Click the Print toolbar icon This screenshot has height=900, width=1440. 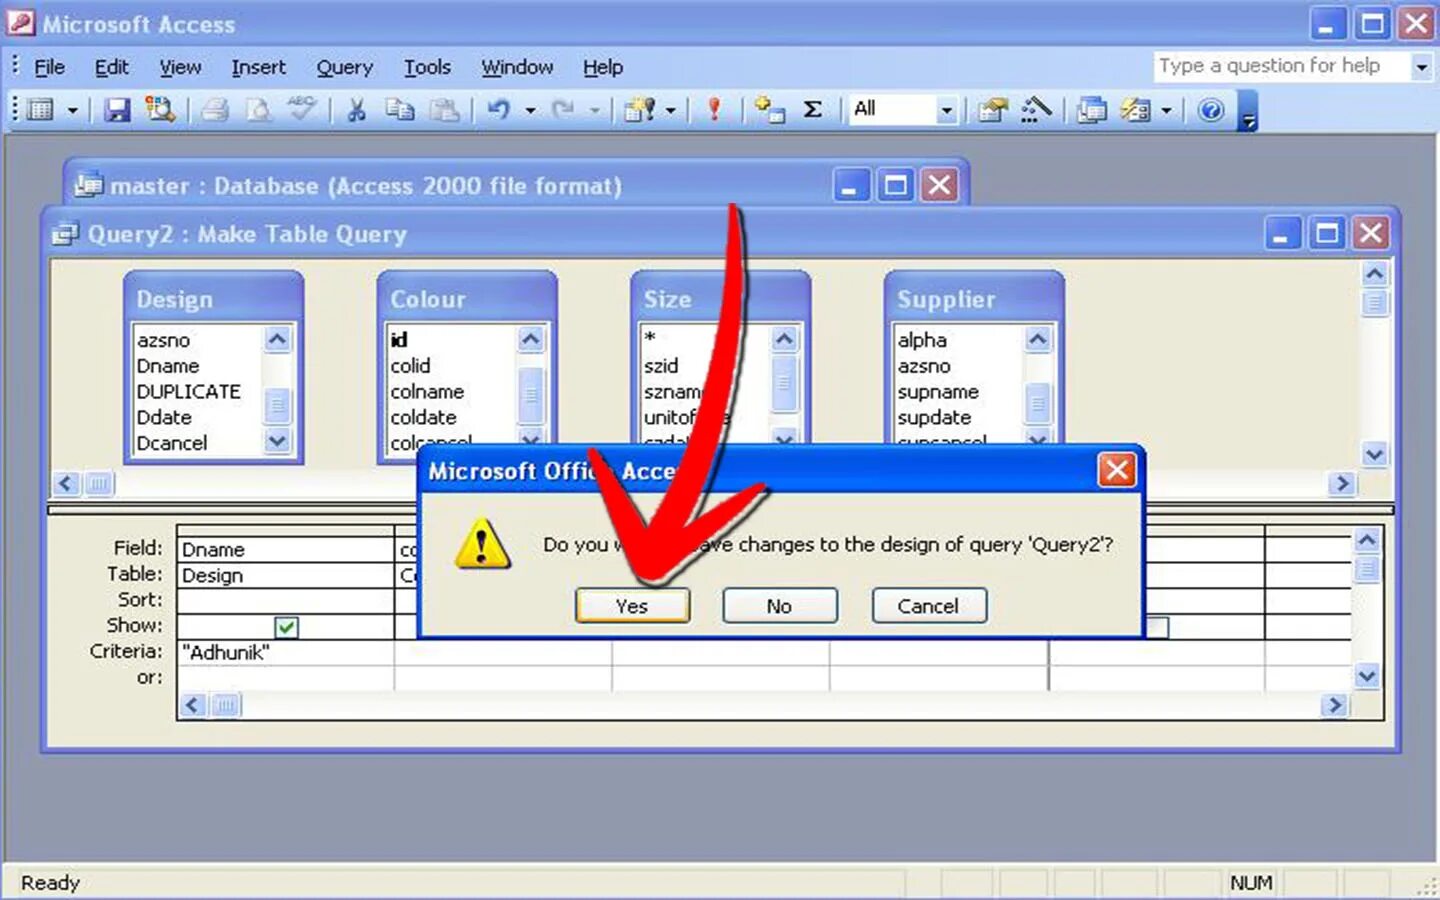(215, 110)
